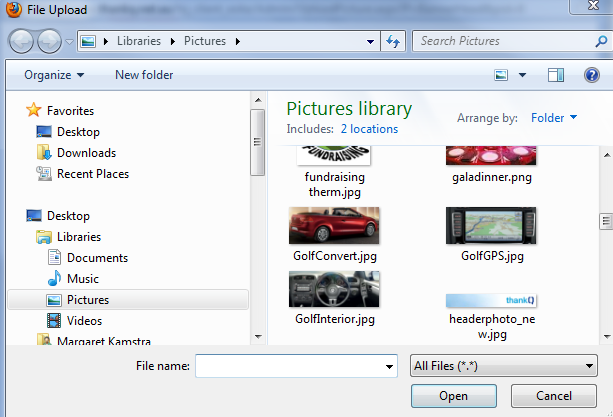Open the Downloads folder in Favorites

[85, 153]
